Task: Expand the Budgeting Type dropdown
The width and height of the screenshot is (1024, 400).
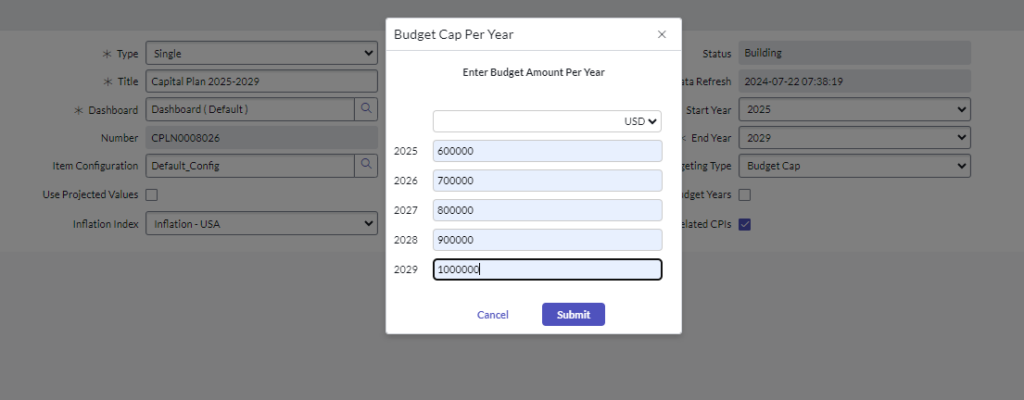Action: click(857, 166)
